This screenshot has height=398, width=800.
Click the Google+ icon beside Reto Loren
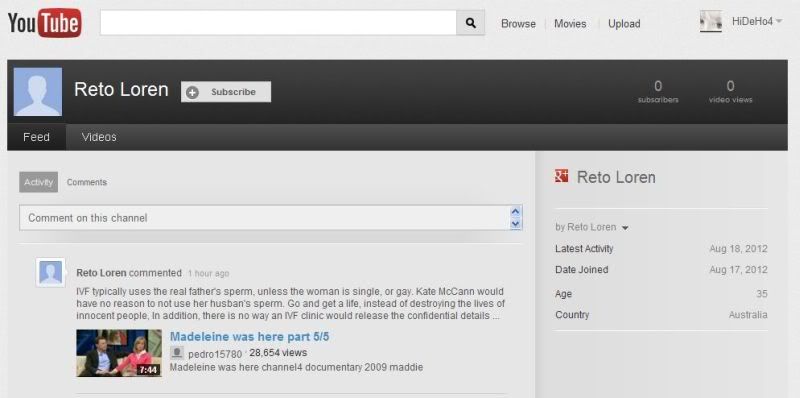[561, 176]
